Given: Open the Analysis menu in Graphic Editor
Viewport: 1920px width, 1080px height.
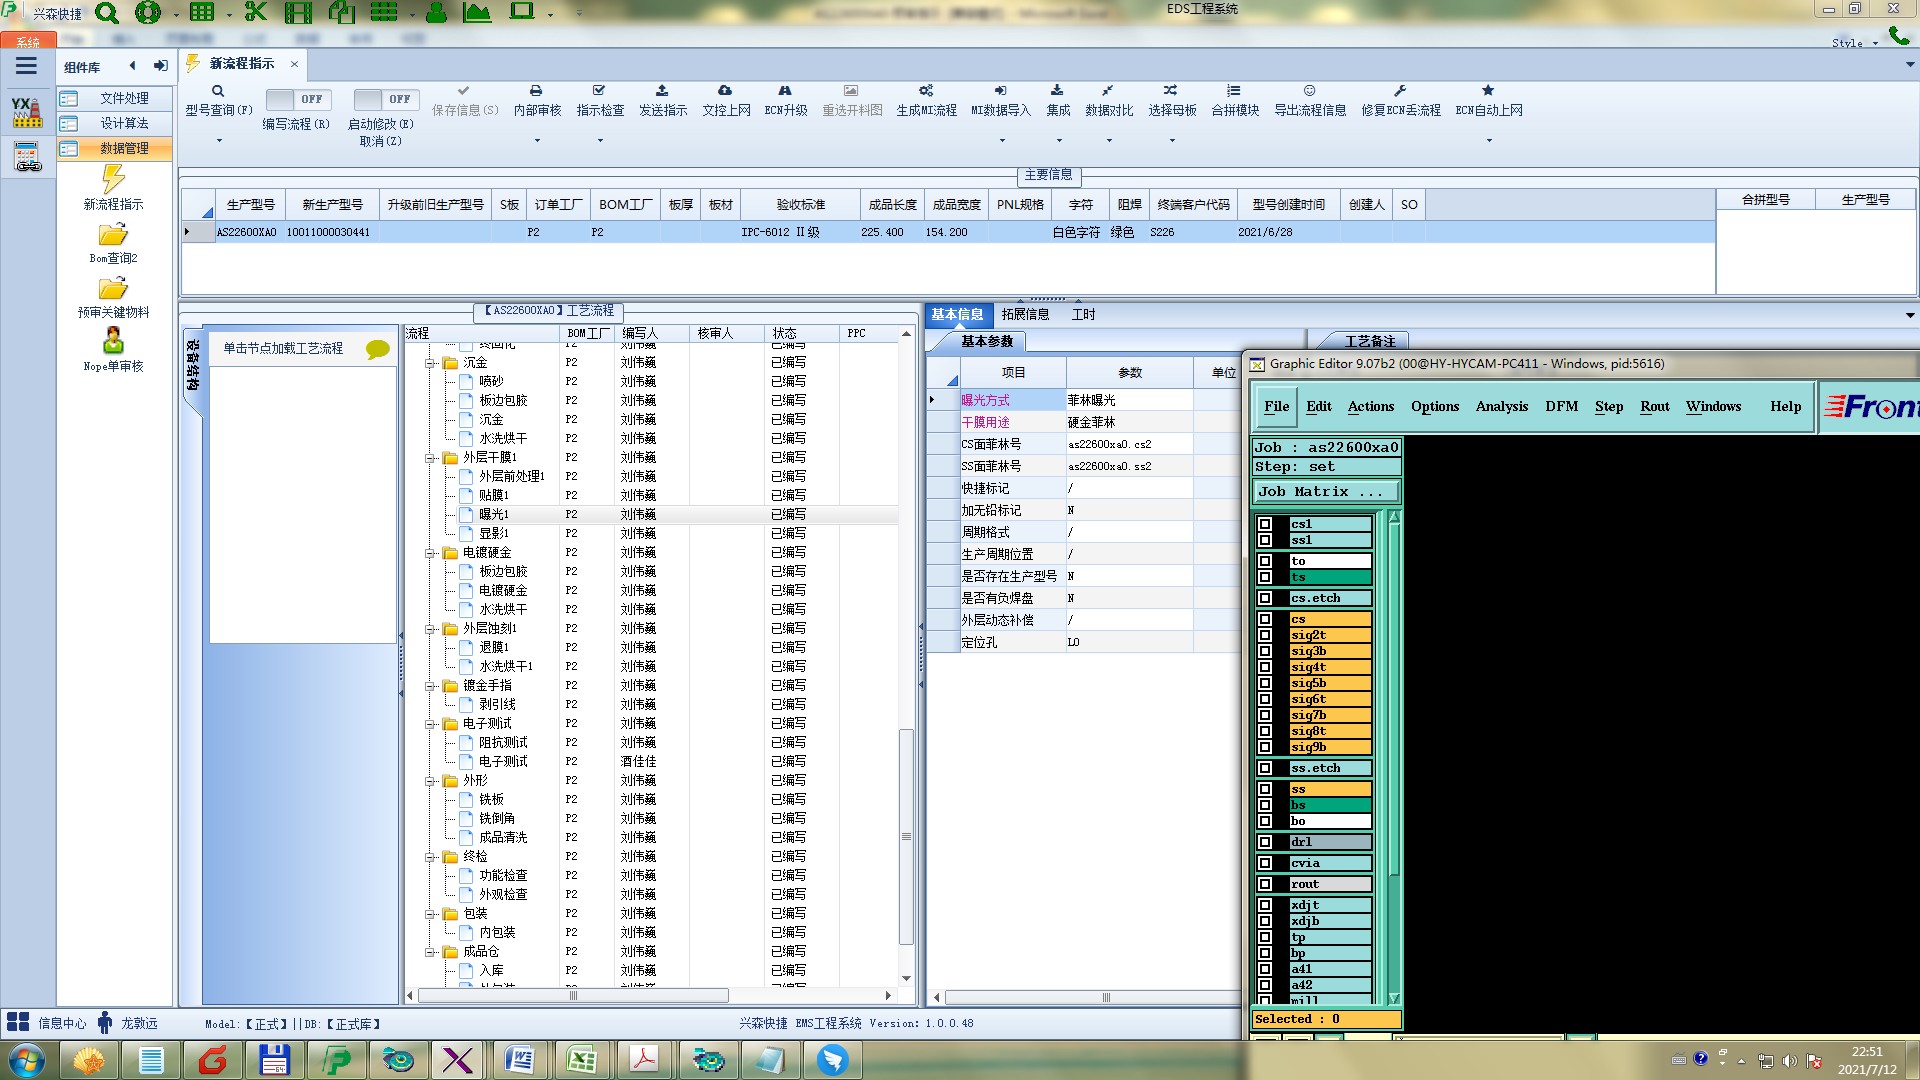Looking at the screenshot, I should click(x=1501, y=406).
